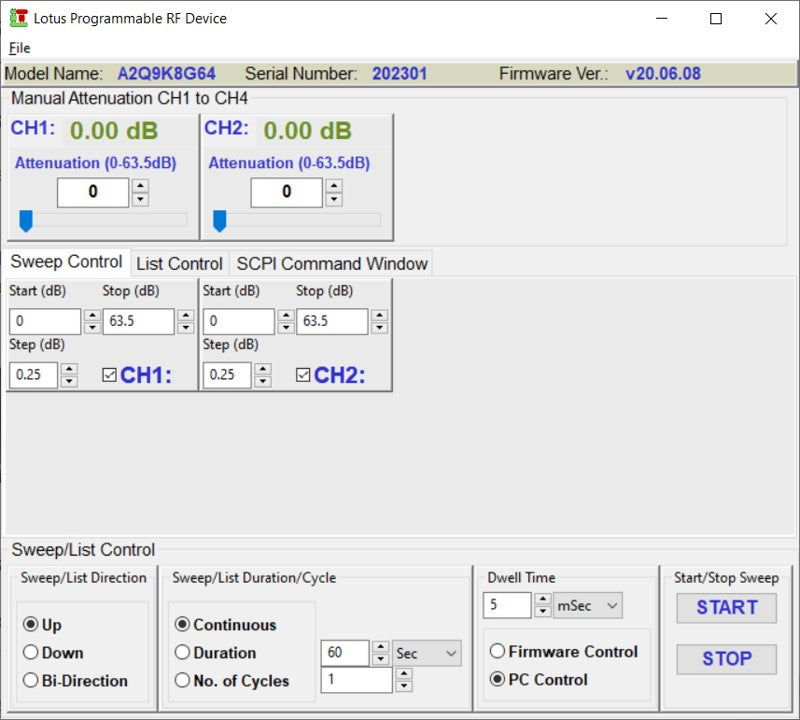Image resolution: width=800 pixels, height=720 pixels.
Task: Select the Bi-Direction sweep radio button
Action: (x=30, y=681)
